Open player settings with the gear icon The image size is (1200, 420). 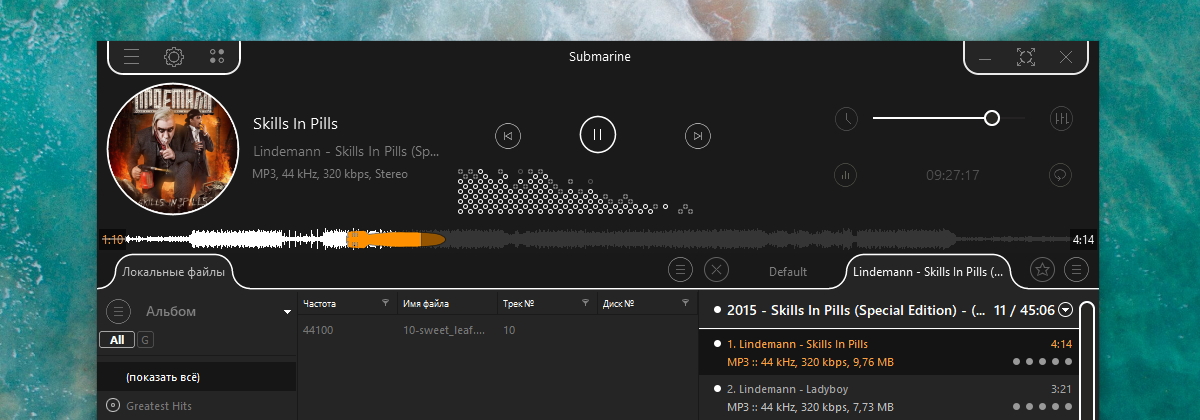tap(174, 57)
